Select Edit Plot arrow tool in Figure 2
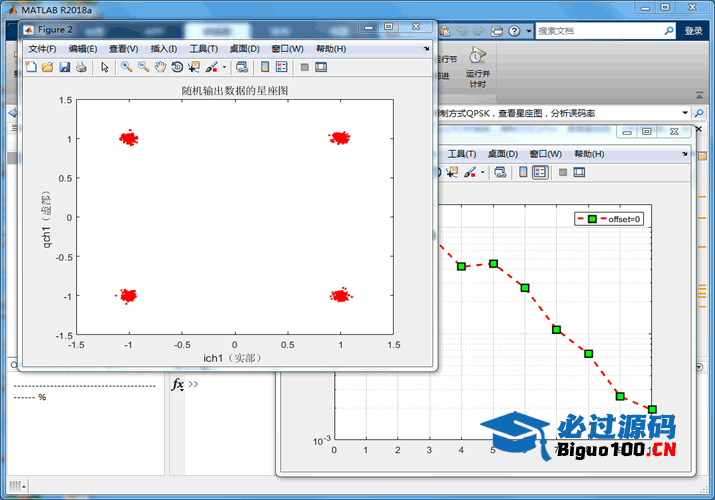Screen dimensions: 715x500 point(105,67)
